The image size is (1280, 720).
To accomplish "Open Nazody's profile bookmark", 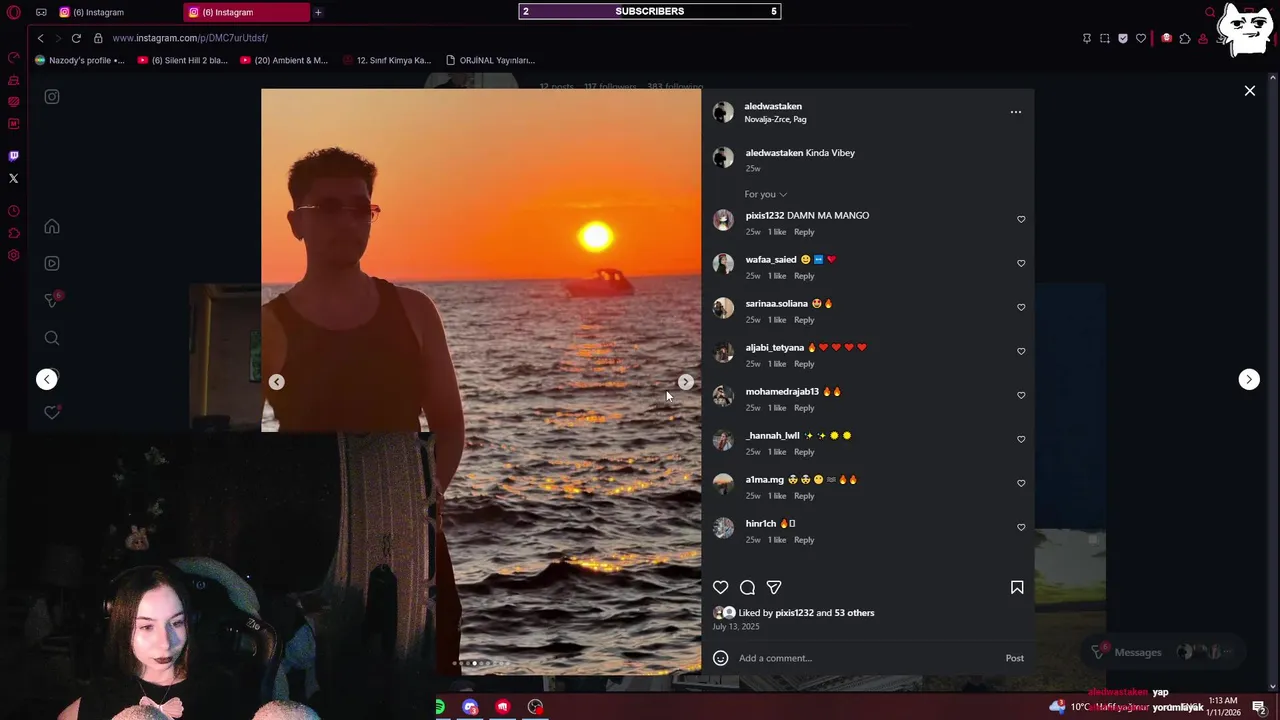I will [80, 60].
